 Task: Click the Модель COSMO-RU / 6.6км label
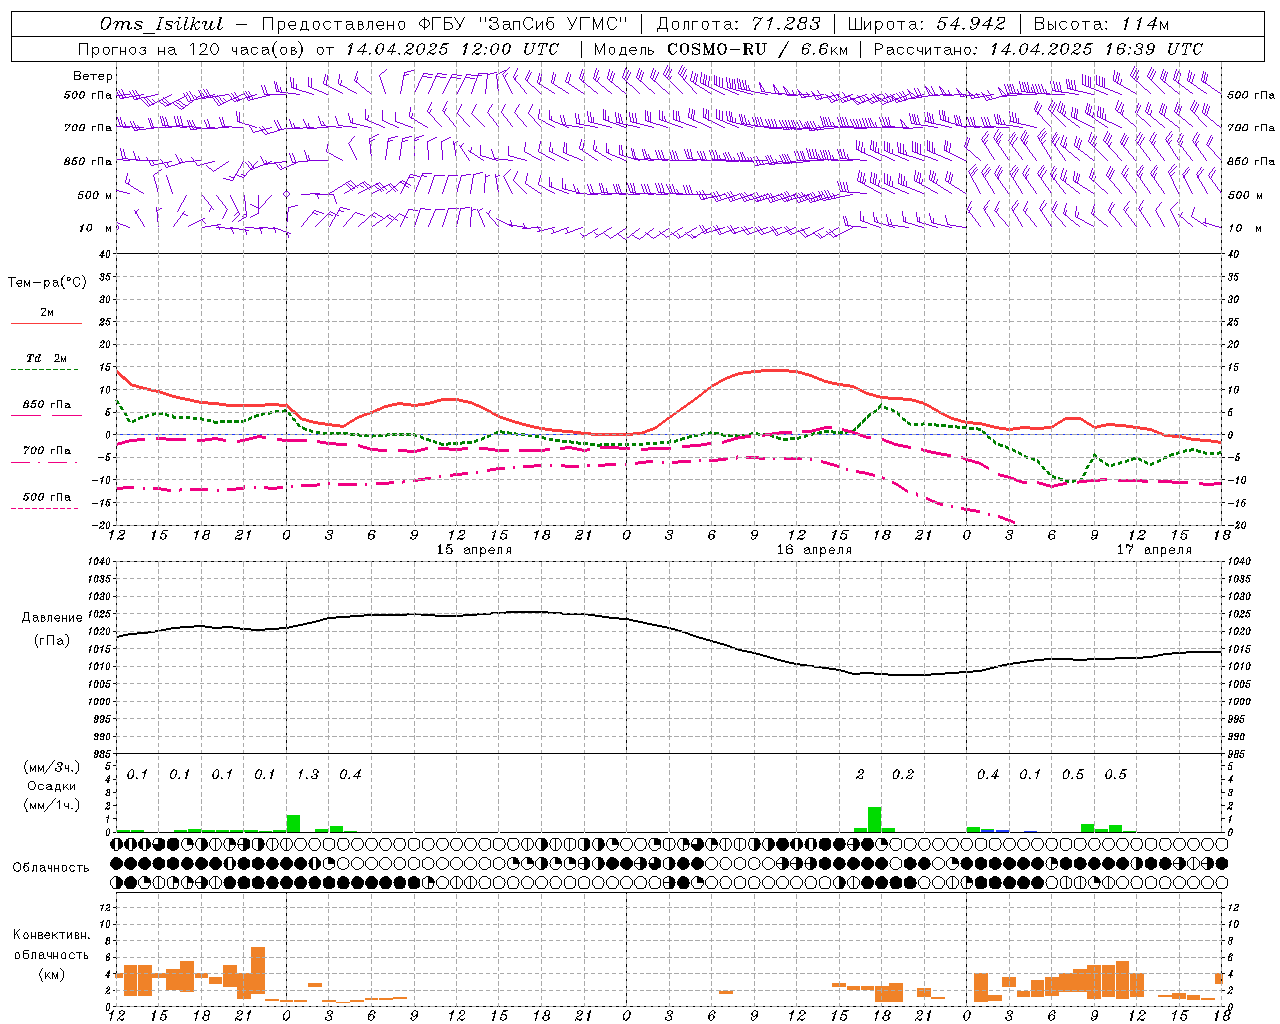pyautogui.click(x=721, y=49)
